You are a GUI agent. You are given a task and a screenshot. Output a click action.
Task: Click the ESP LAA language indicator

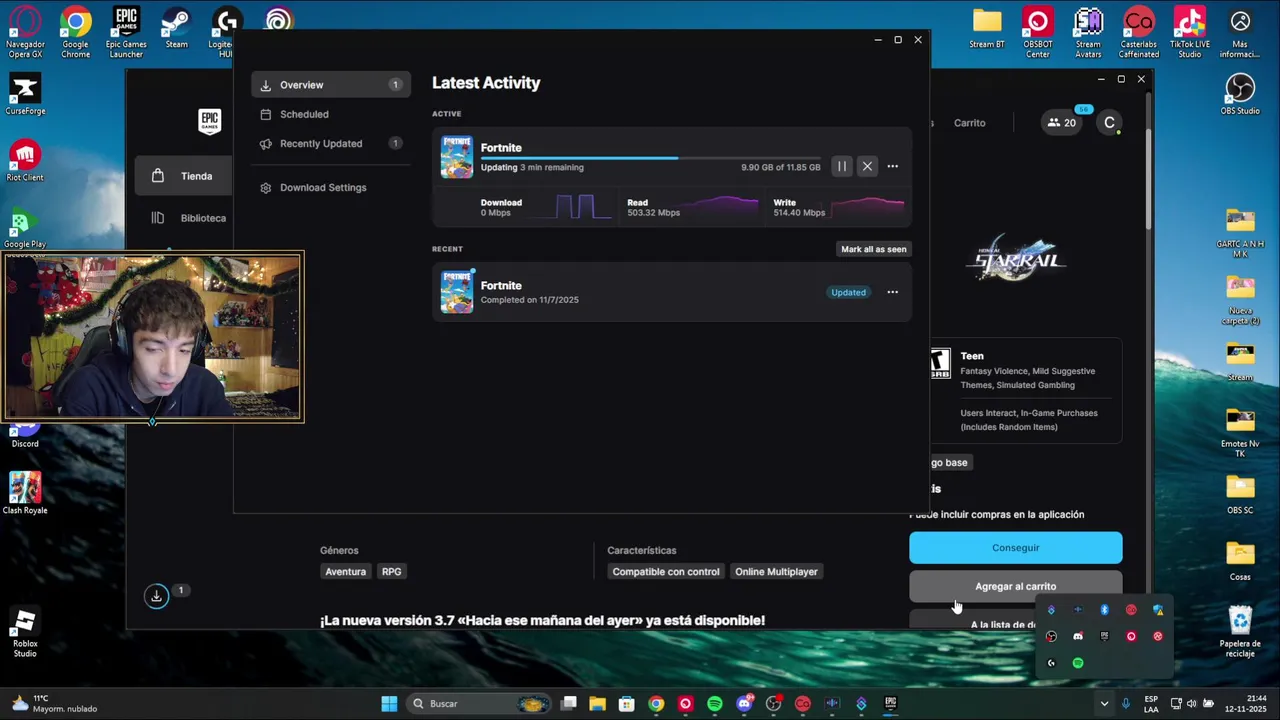click(x=1151, y=704)
